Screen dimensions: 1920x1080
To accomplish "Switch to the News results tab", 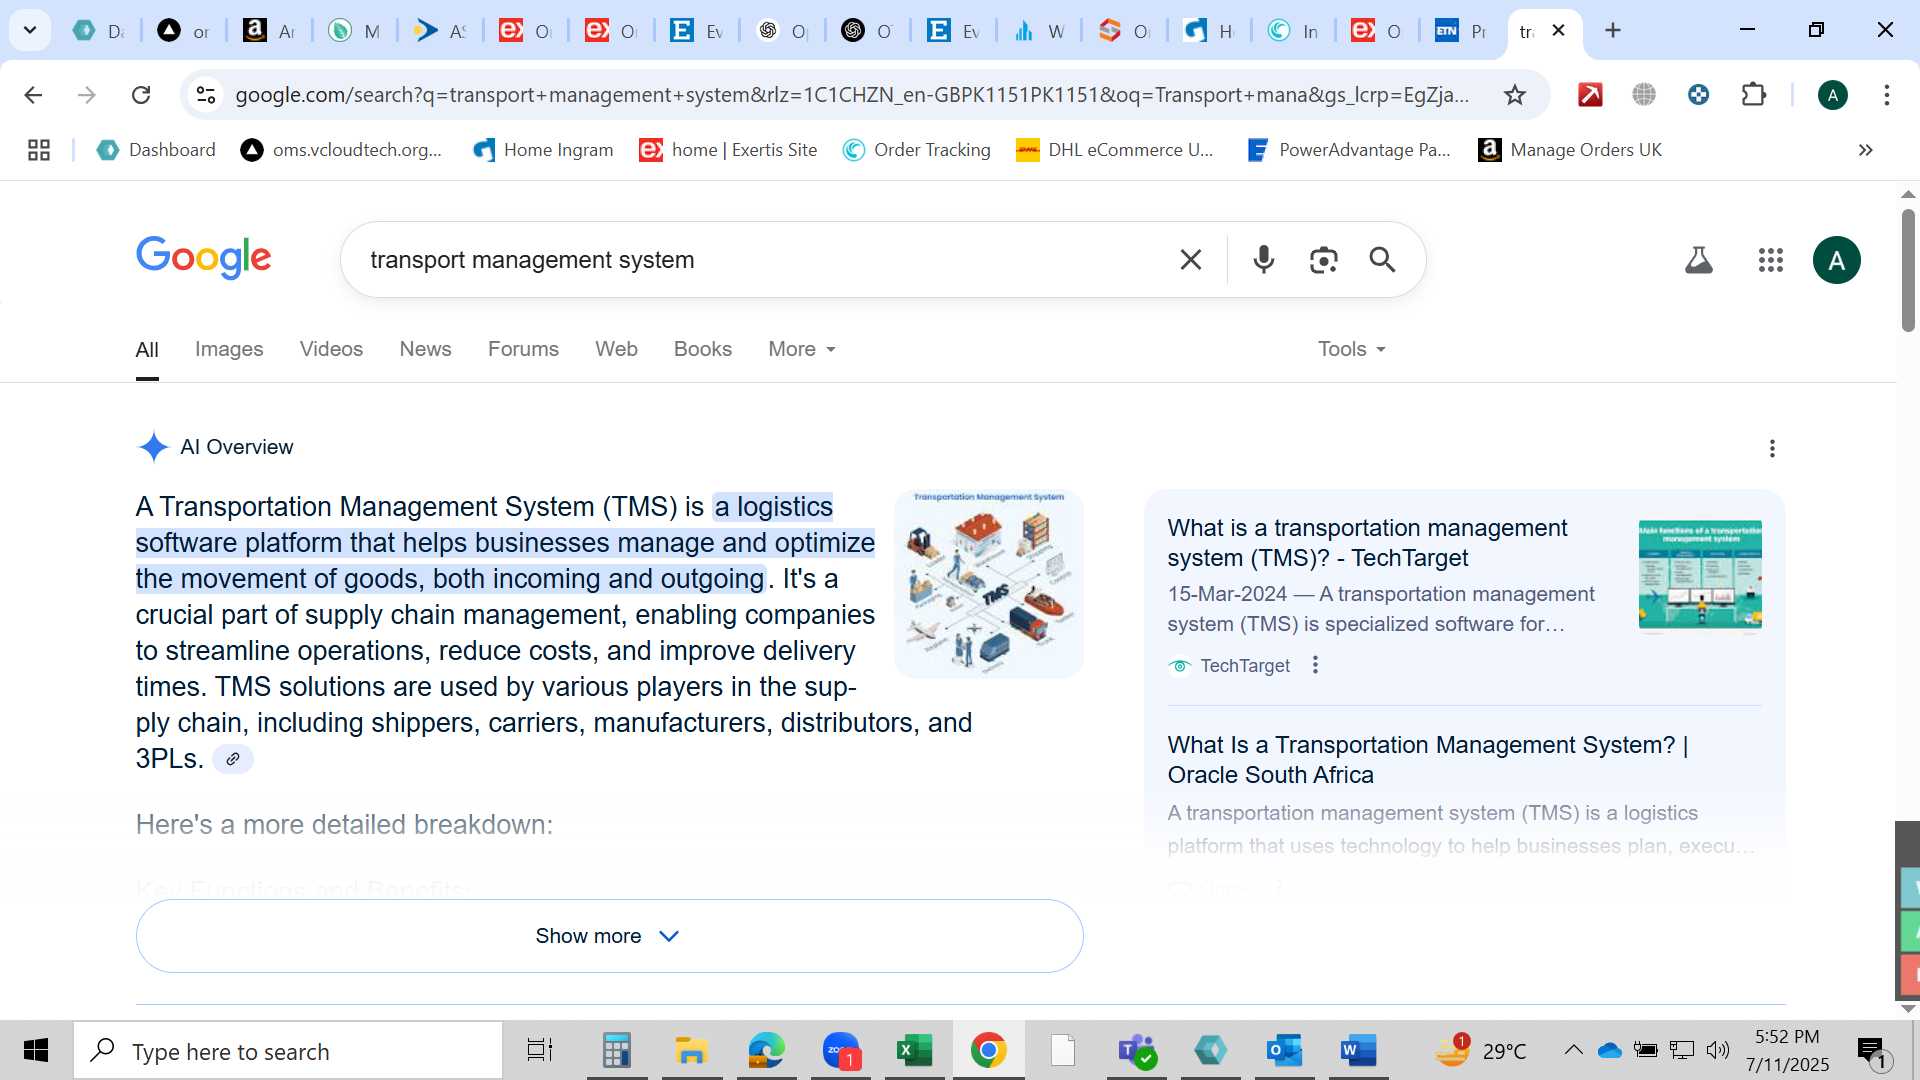I will 425,349.
